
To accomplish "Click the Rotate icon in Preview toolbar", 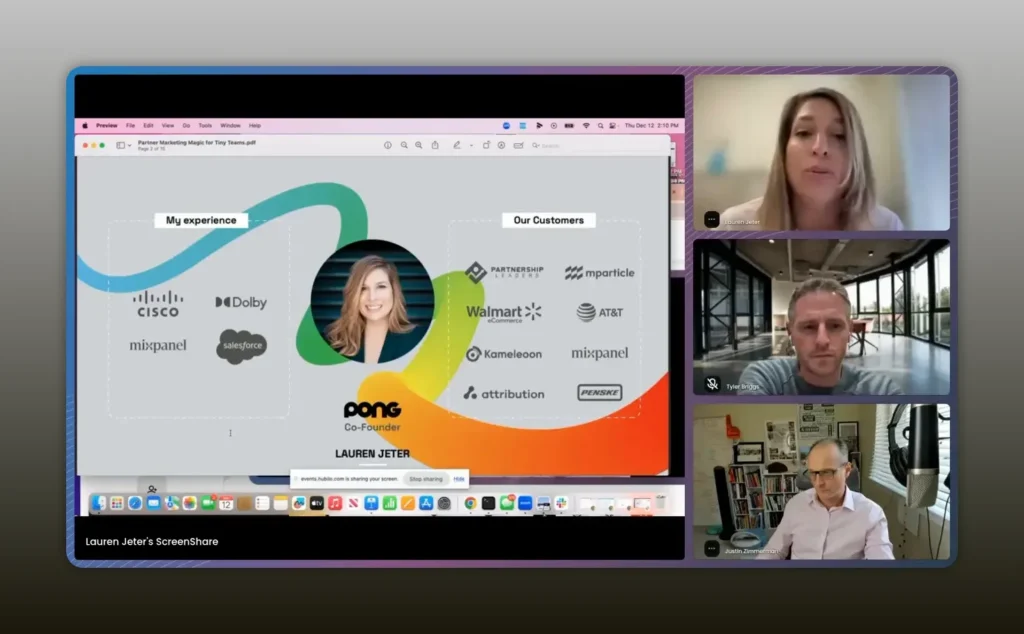I will 486,145.
